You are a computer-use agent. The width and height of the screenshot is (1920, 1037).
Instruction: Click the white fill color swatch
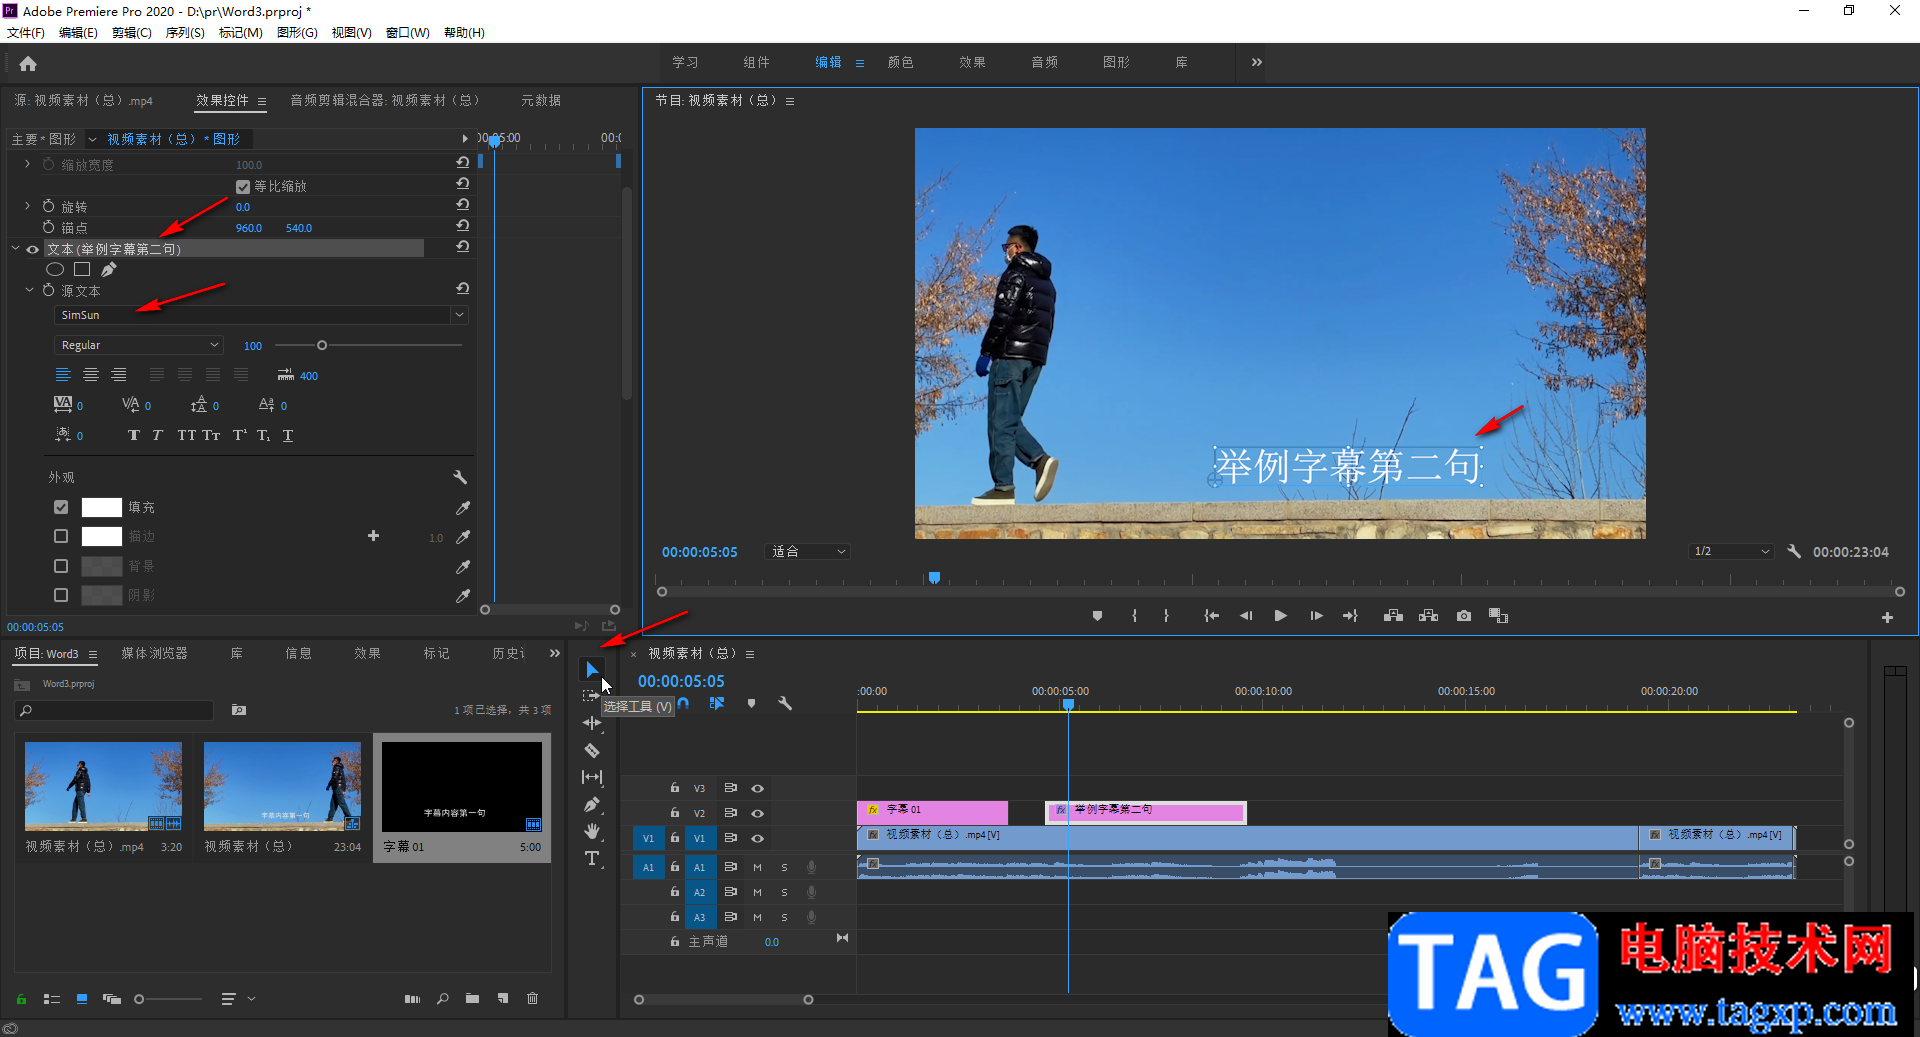[101, 508]
